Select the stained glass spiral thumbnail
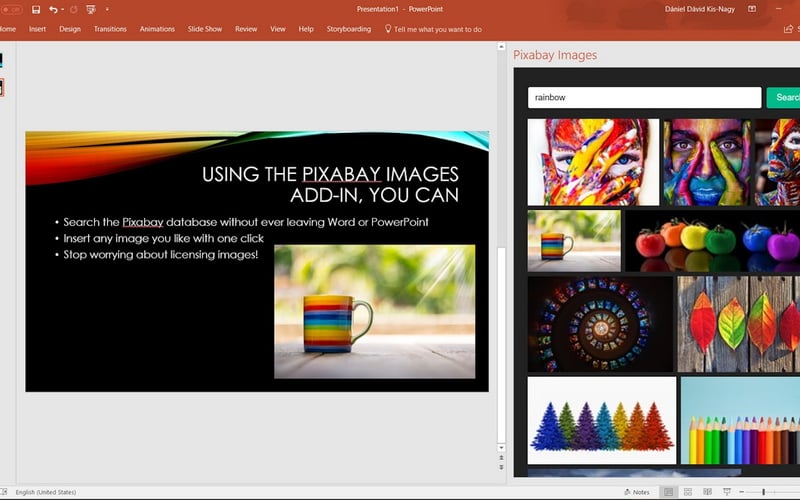 [x=600, y=324]
